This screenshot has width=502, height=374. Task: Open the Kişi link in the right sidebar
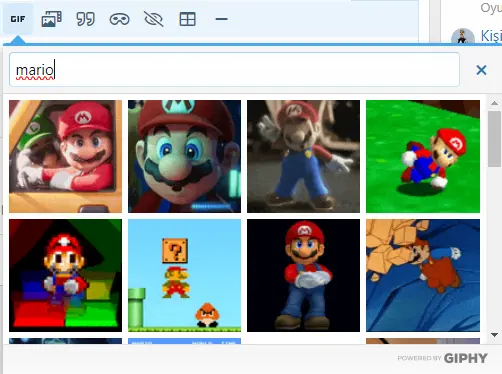(491, 35)
